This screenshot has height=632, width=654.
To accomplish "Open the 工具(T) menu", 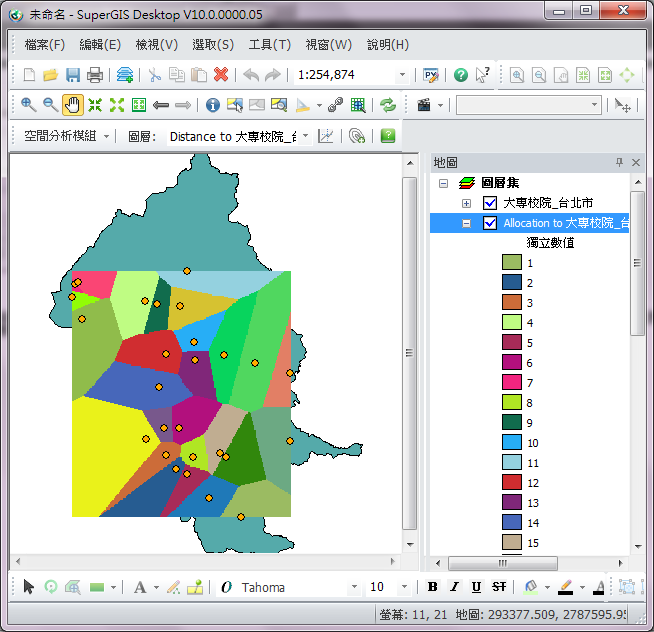I will tap(269, 45).
